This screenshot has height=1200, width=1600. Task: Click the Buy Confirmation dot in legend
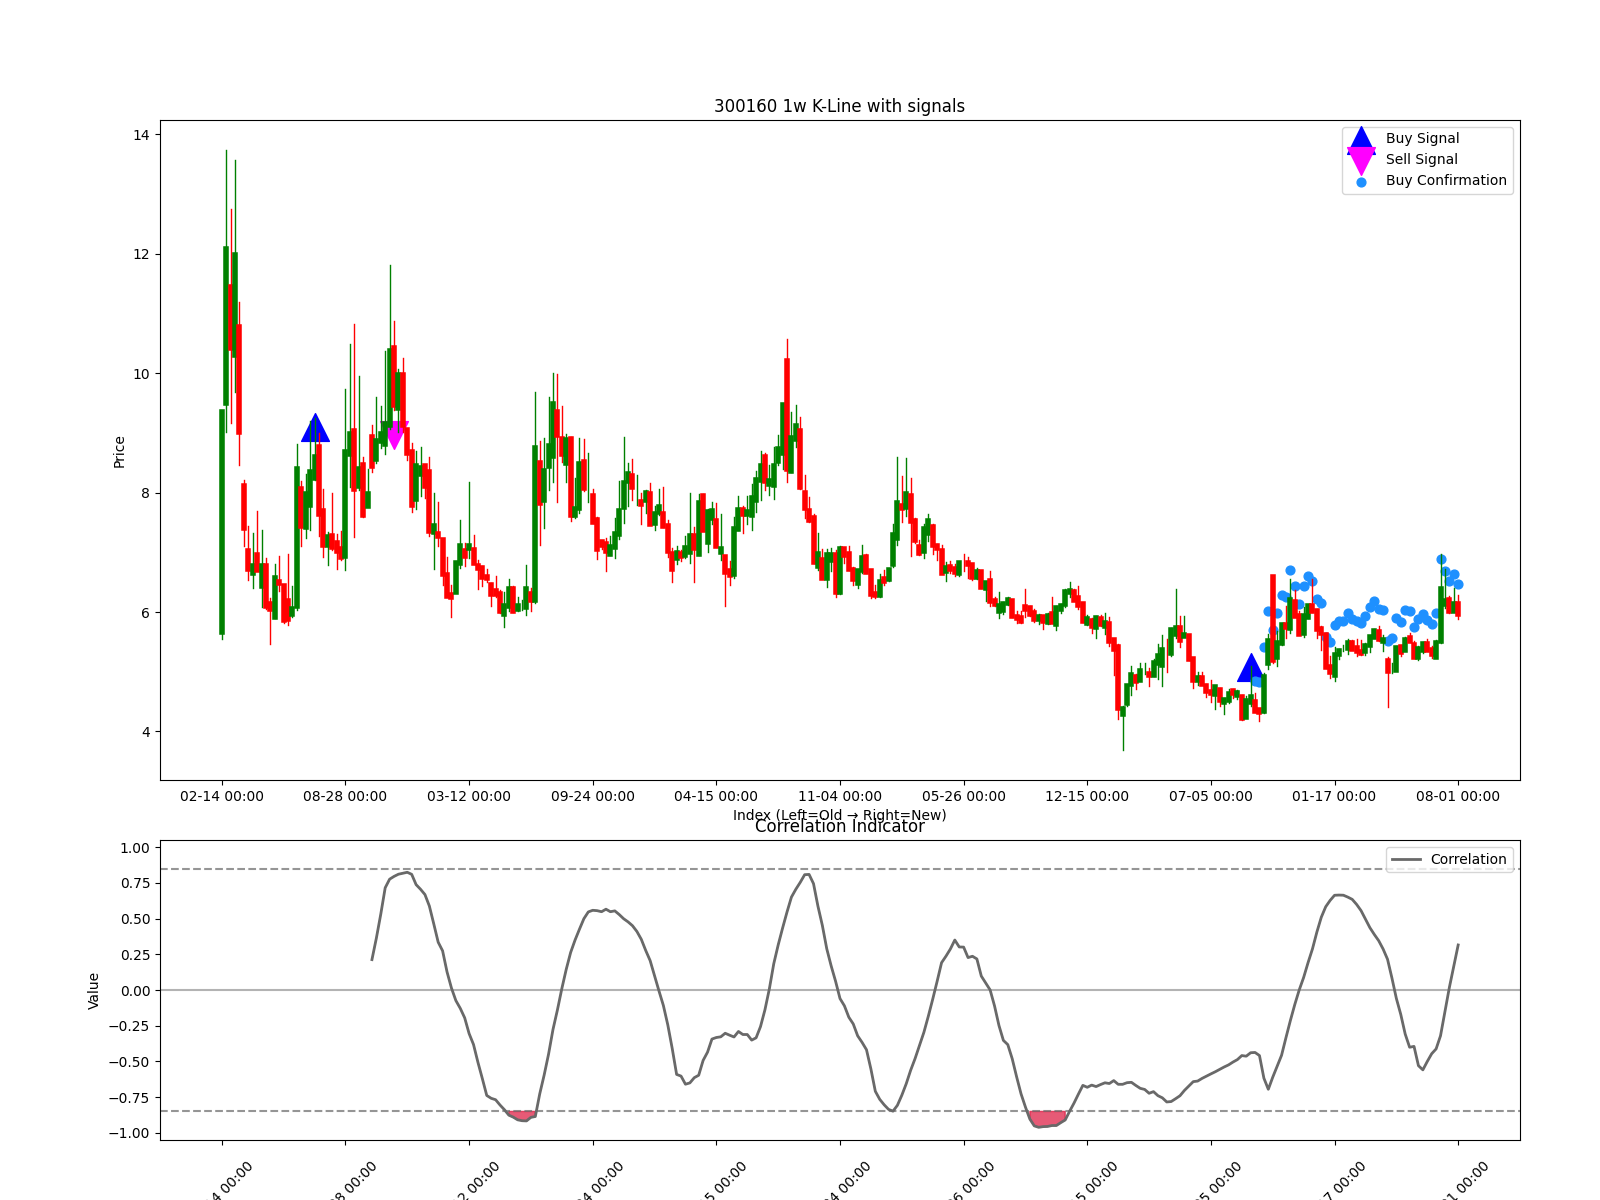(1361, 182)
